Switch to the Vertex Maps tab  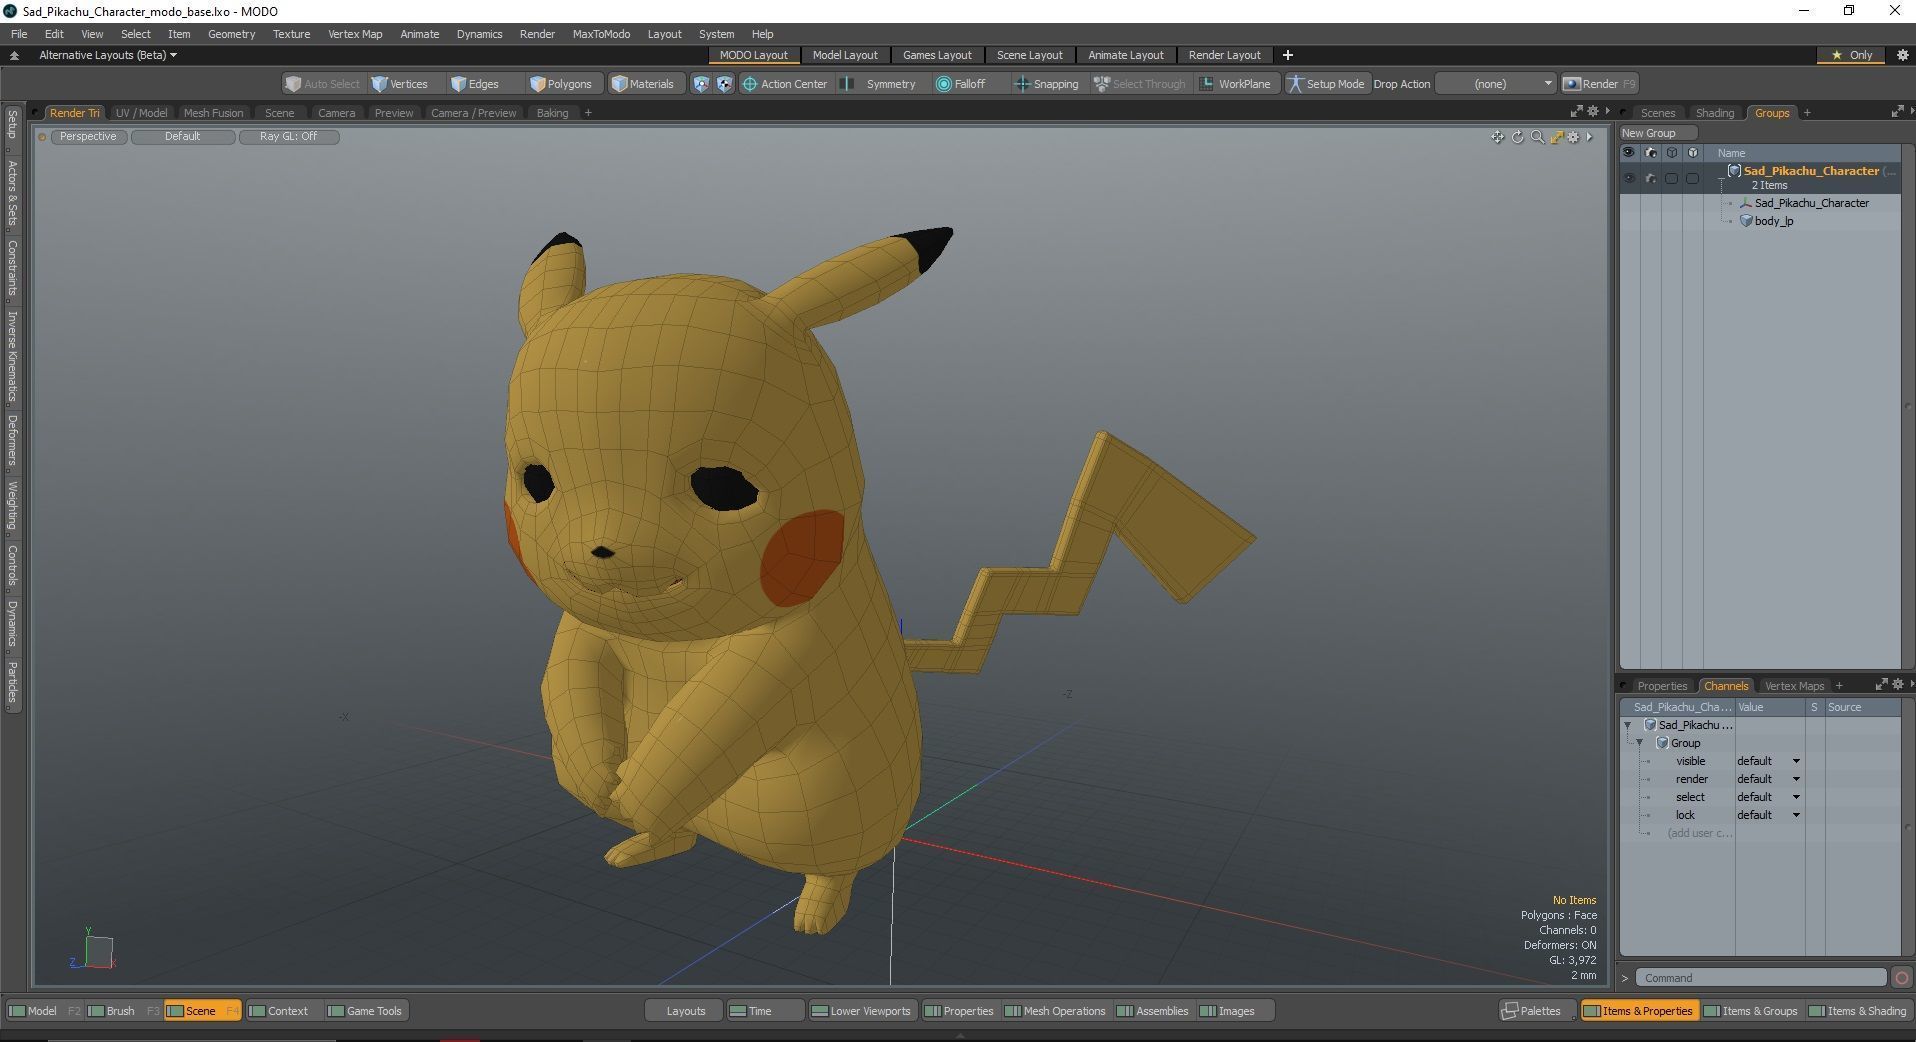click(1794, 686)
